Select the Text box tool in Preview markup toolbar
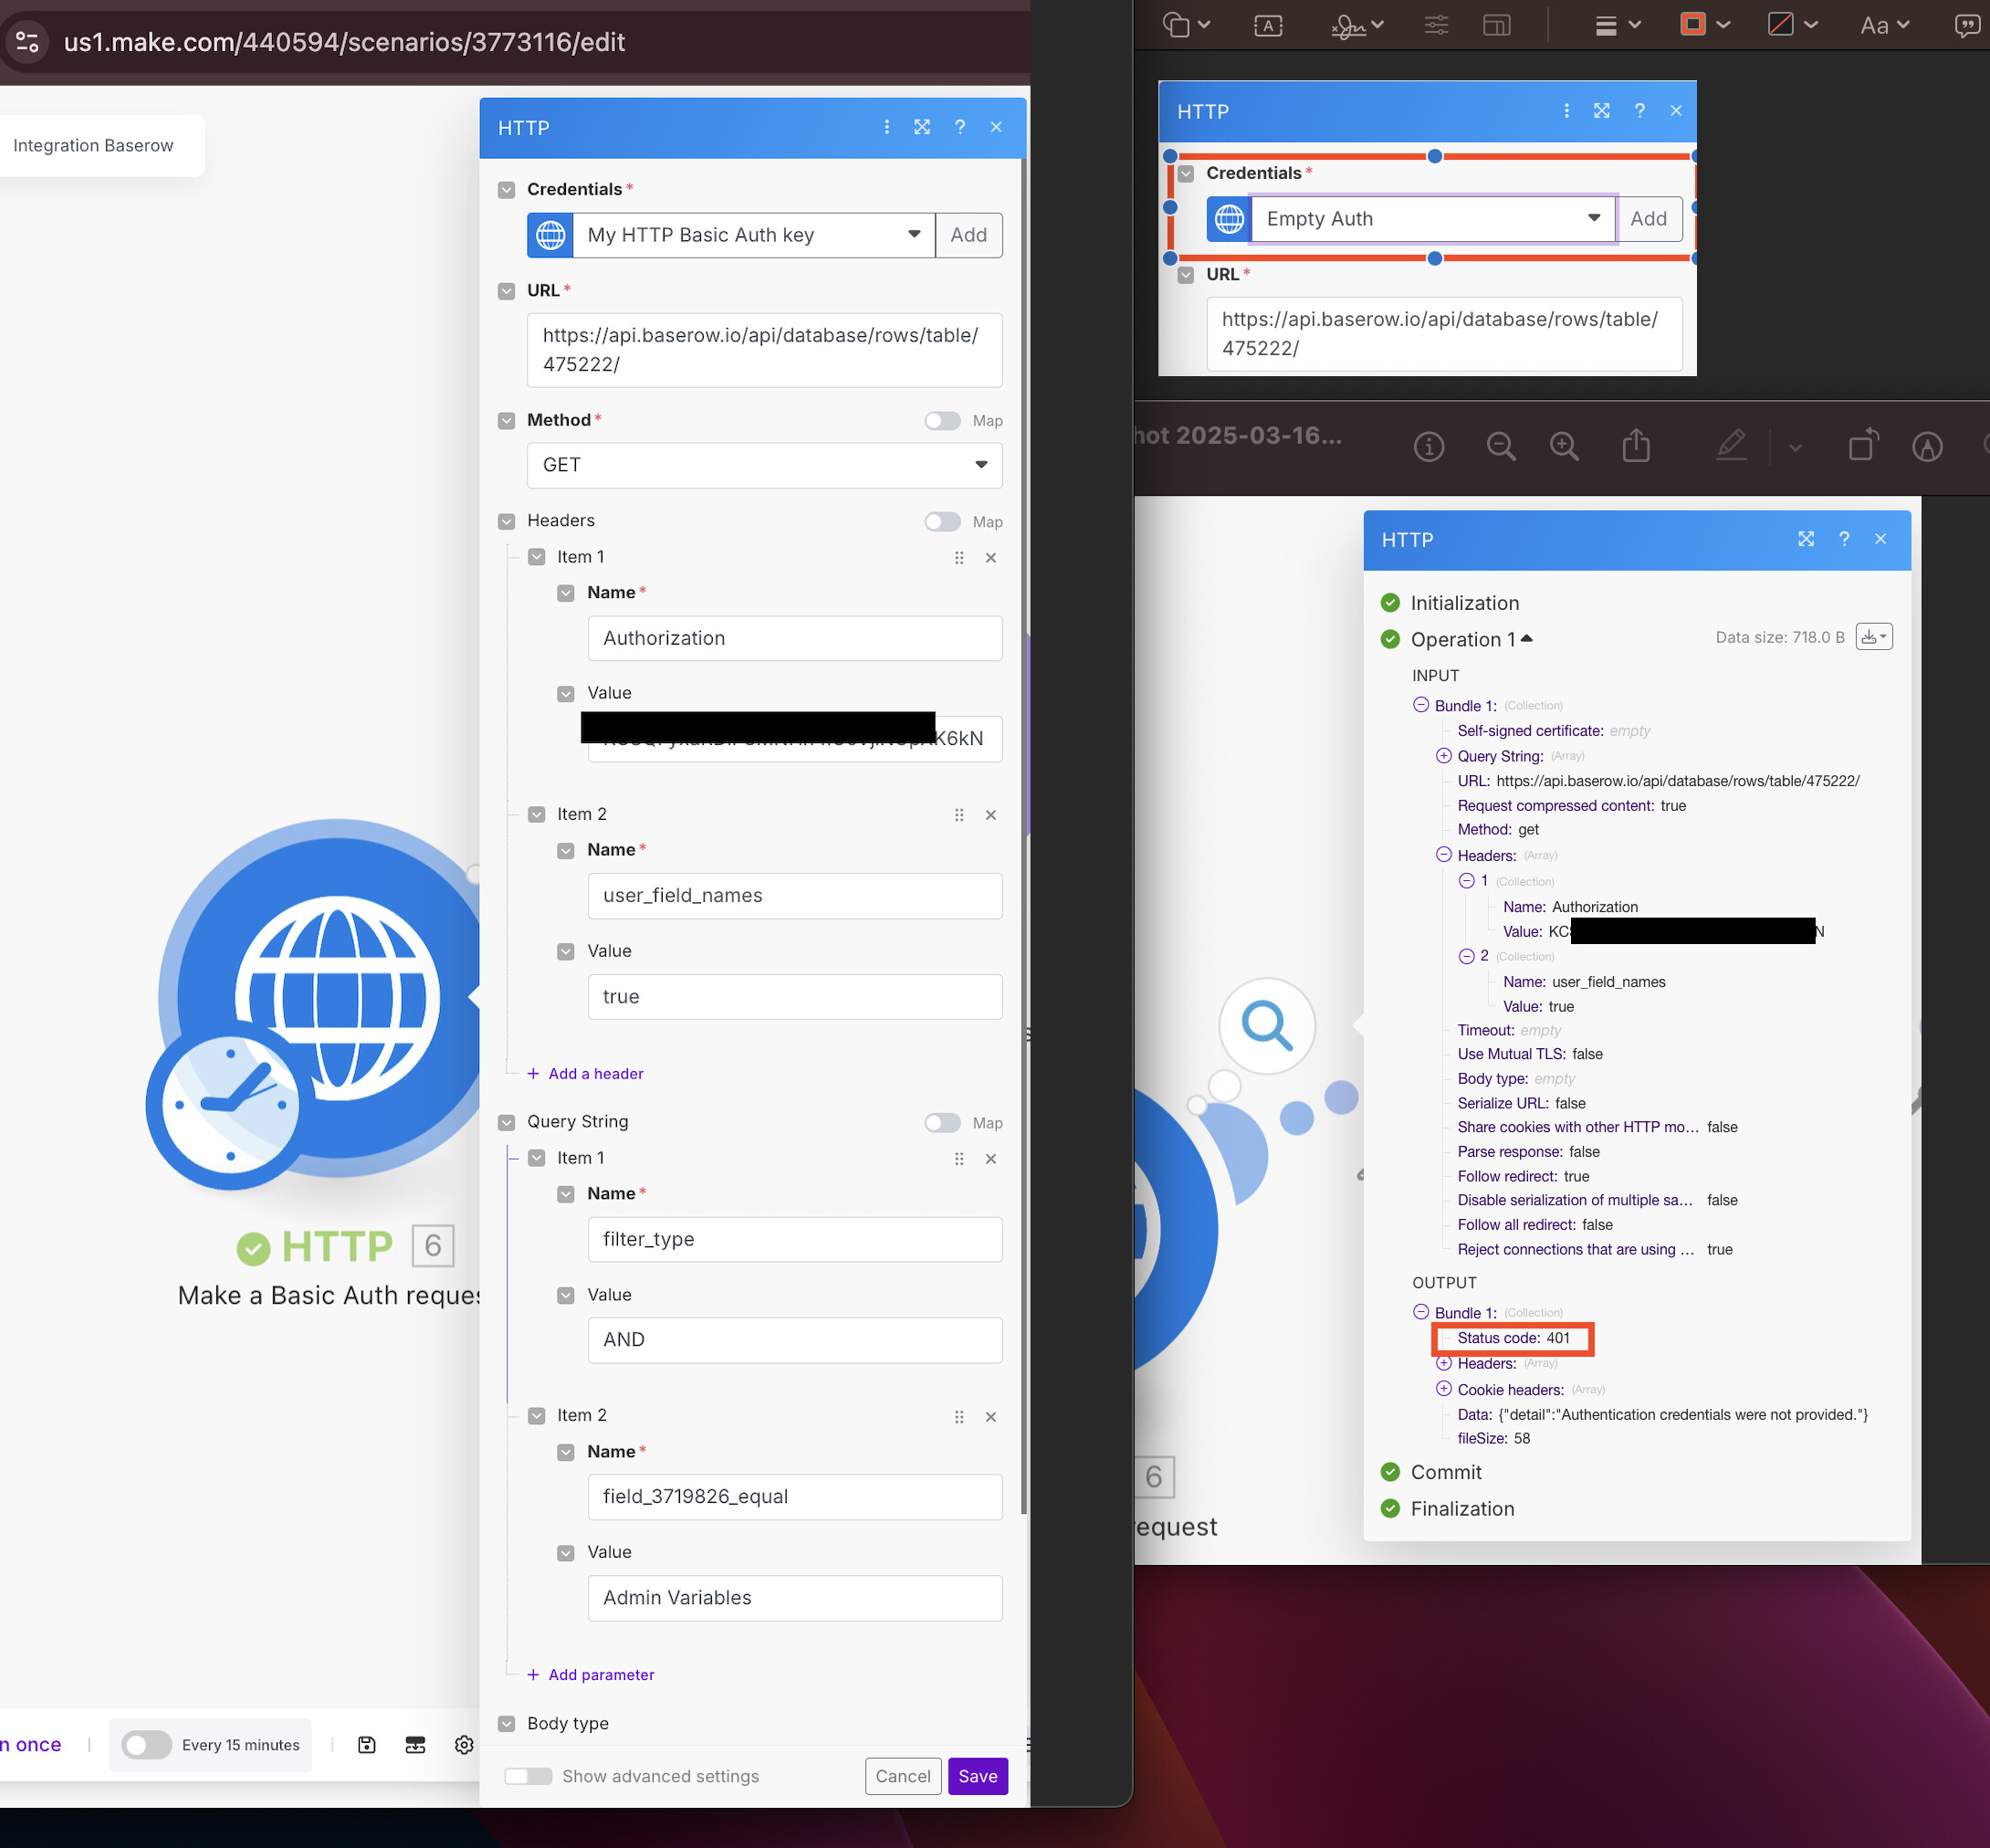Viewport: 1990px width, 1848px height. pos(1268,25)
